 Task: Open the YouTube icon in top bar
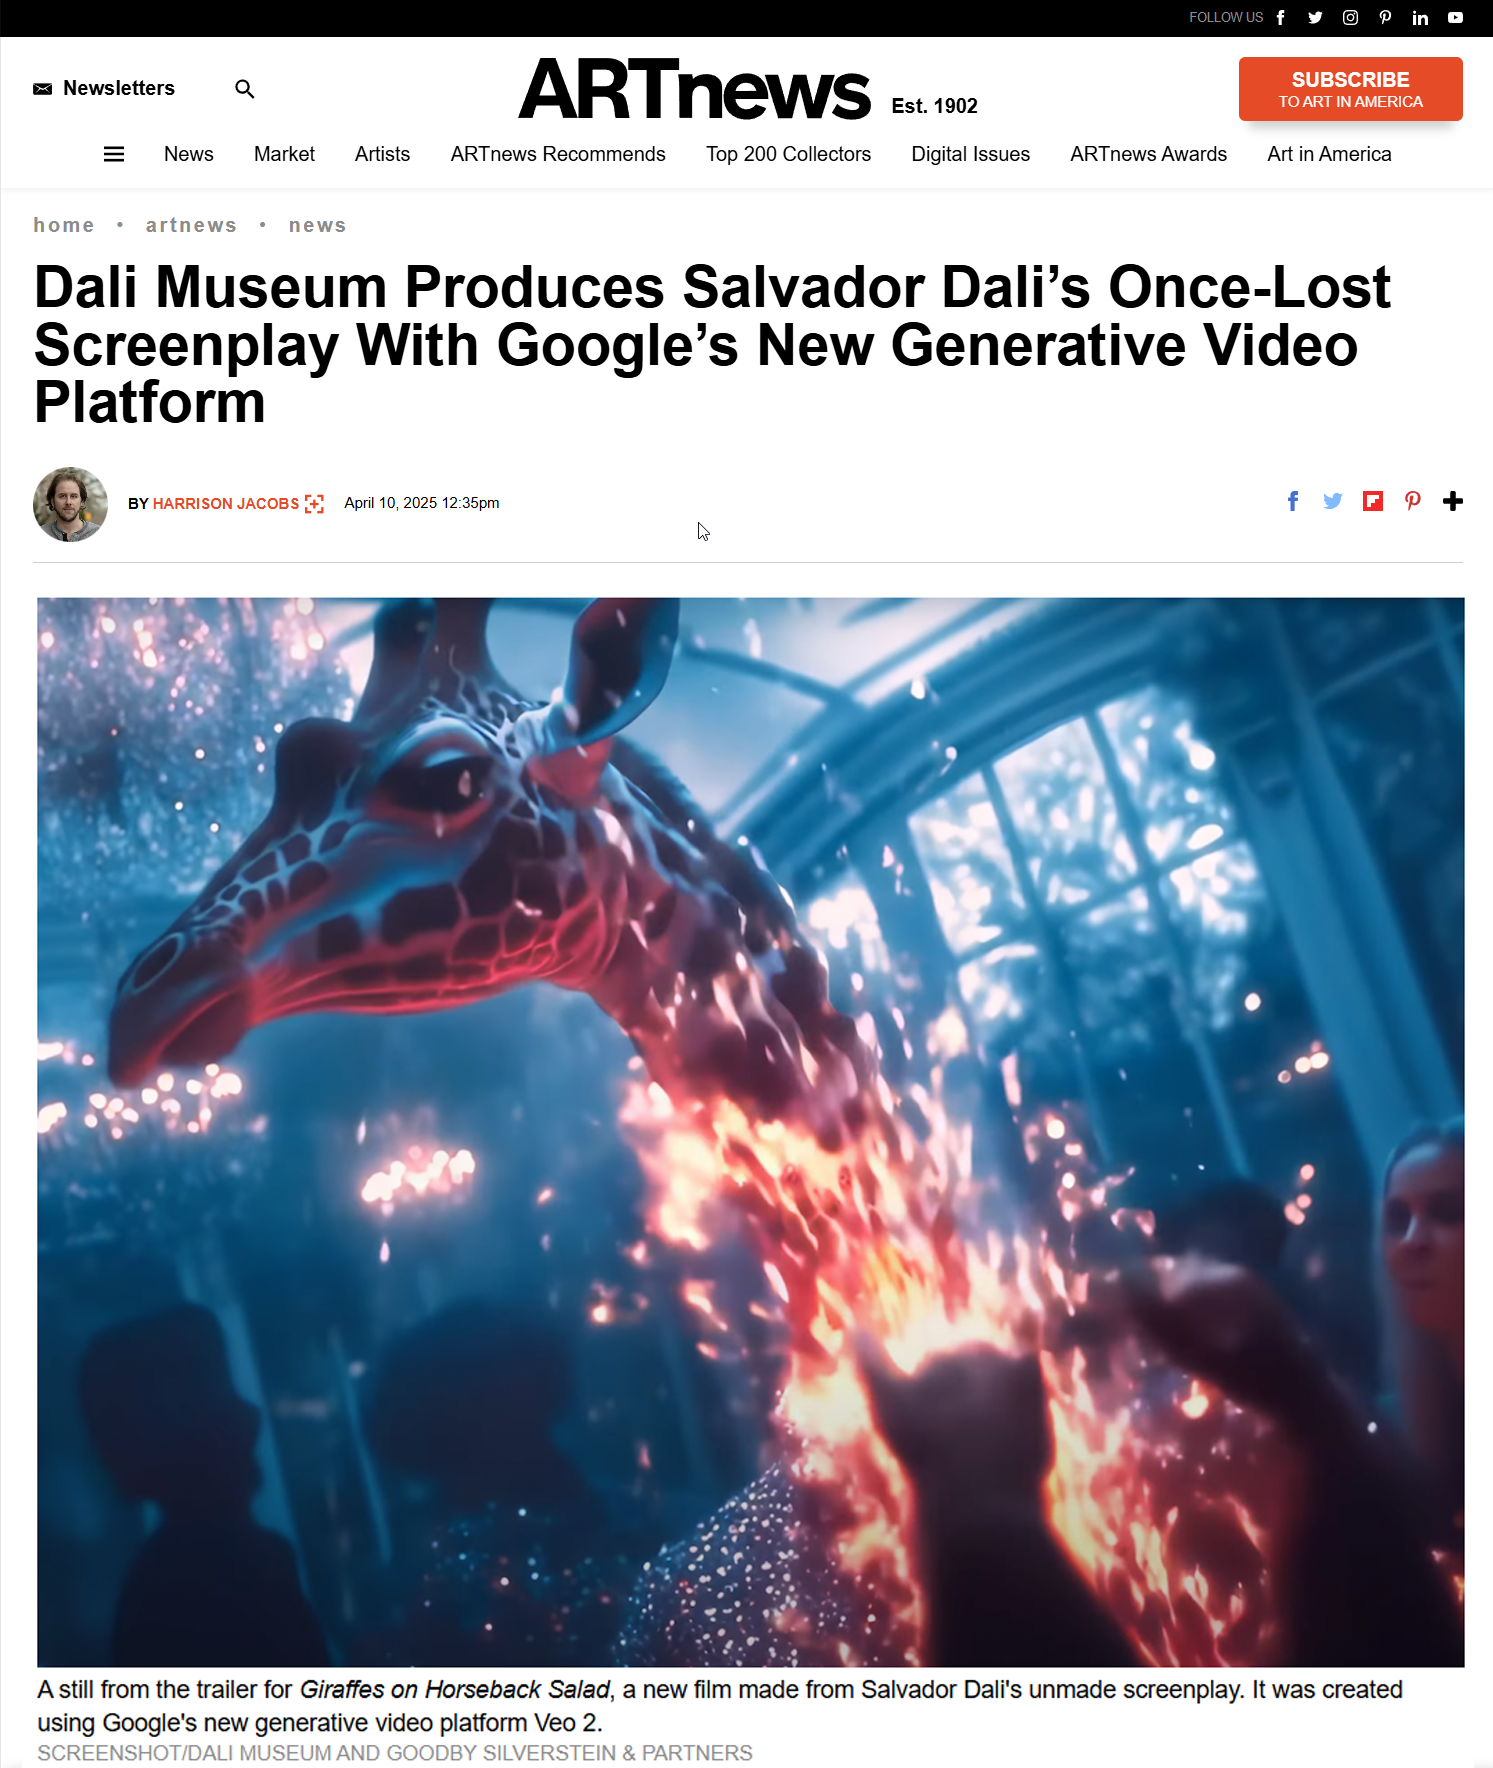coord(1455,18)
